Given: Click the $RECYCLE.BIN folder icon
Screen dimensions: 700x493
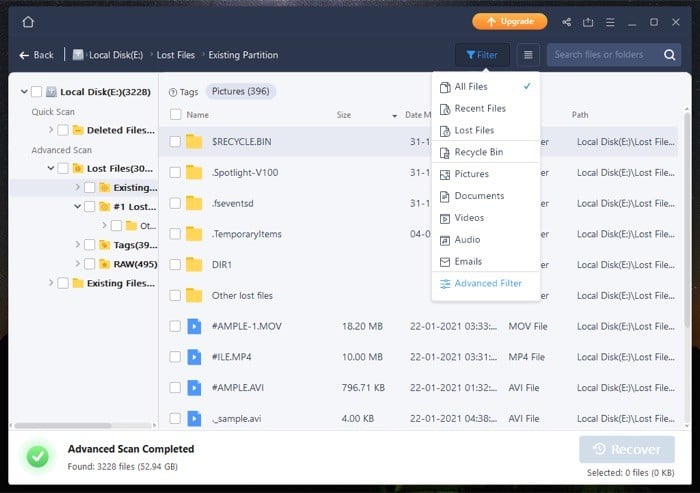Looking at the screenshot, I should (x=194, y=142).
